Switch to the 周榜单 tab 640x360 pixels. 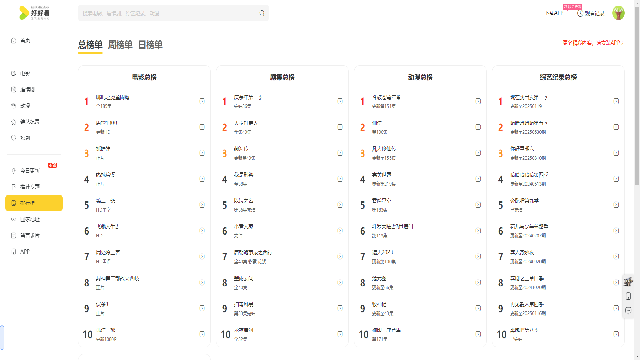pyautogui.click(x=120, y=44)
